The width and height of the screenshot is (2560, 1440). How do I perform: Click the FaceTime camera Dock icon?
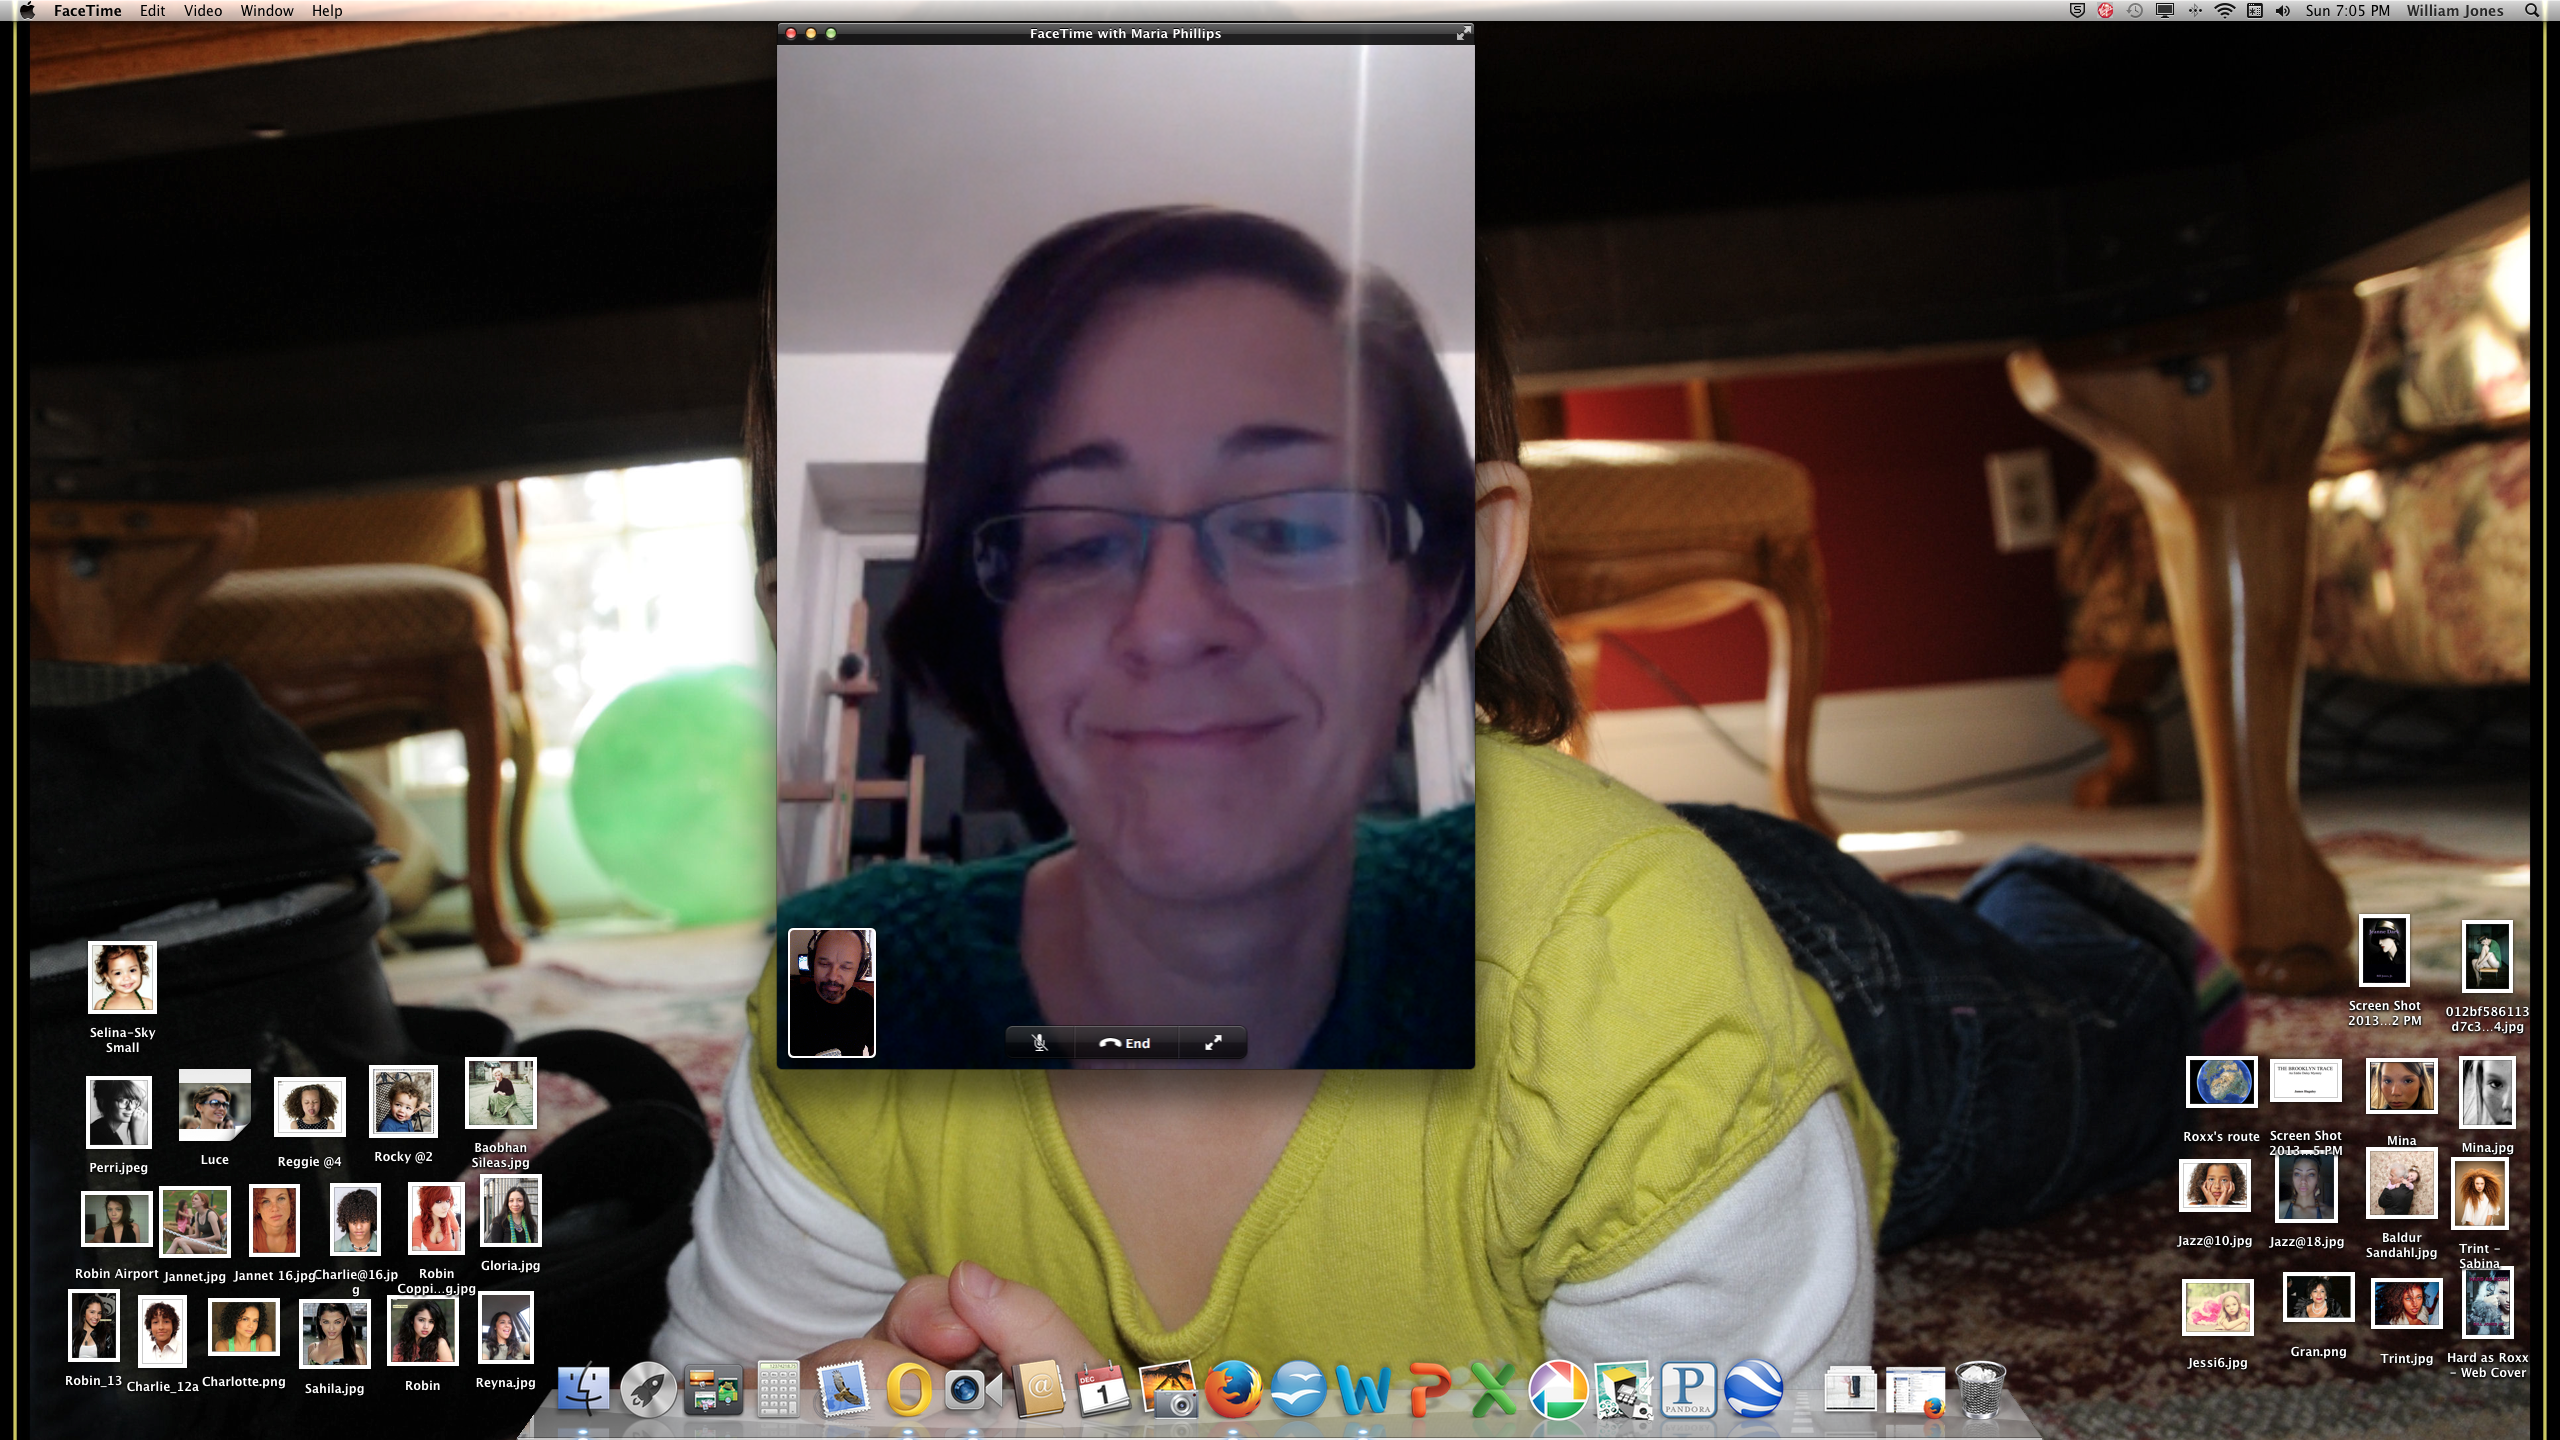972,1389
